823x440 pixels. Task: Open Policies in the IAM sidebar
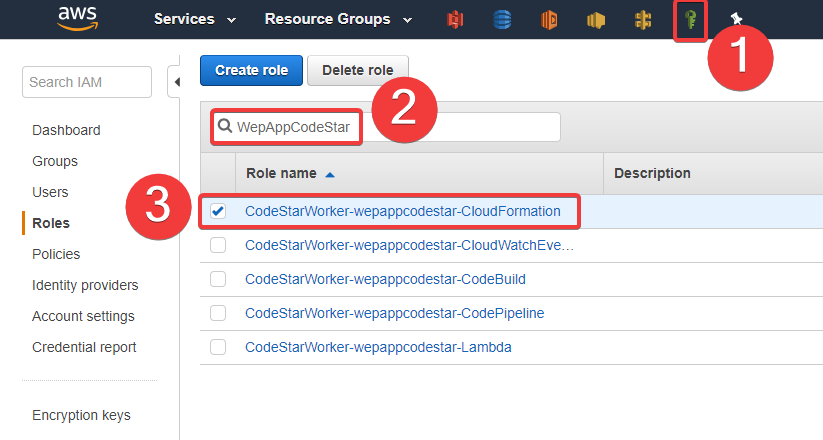click(x=56, y=254)
